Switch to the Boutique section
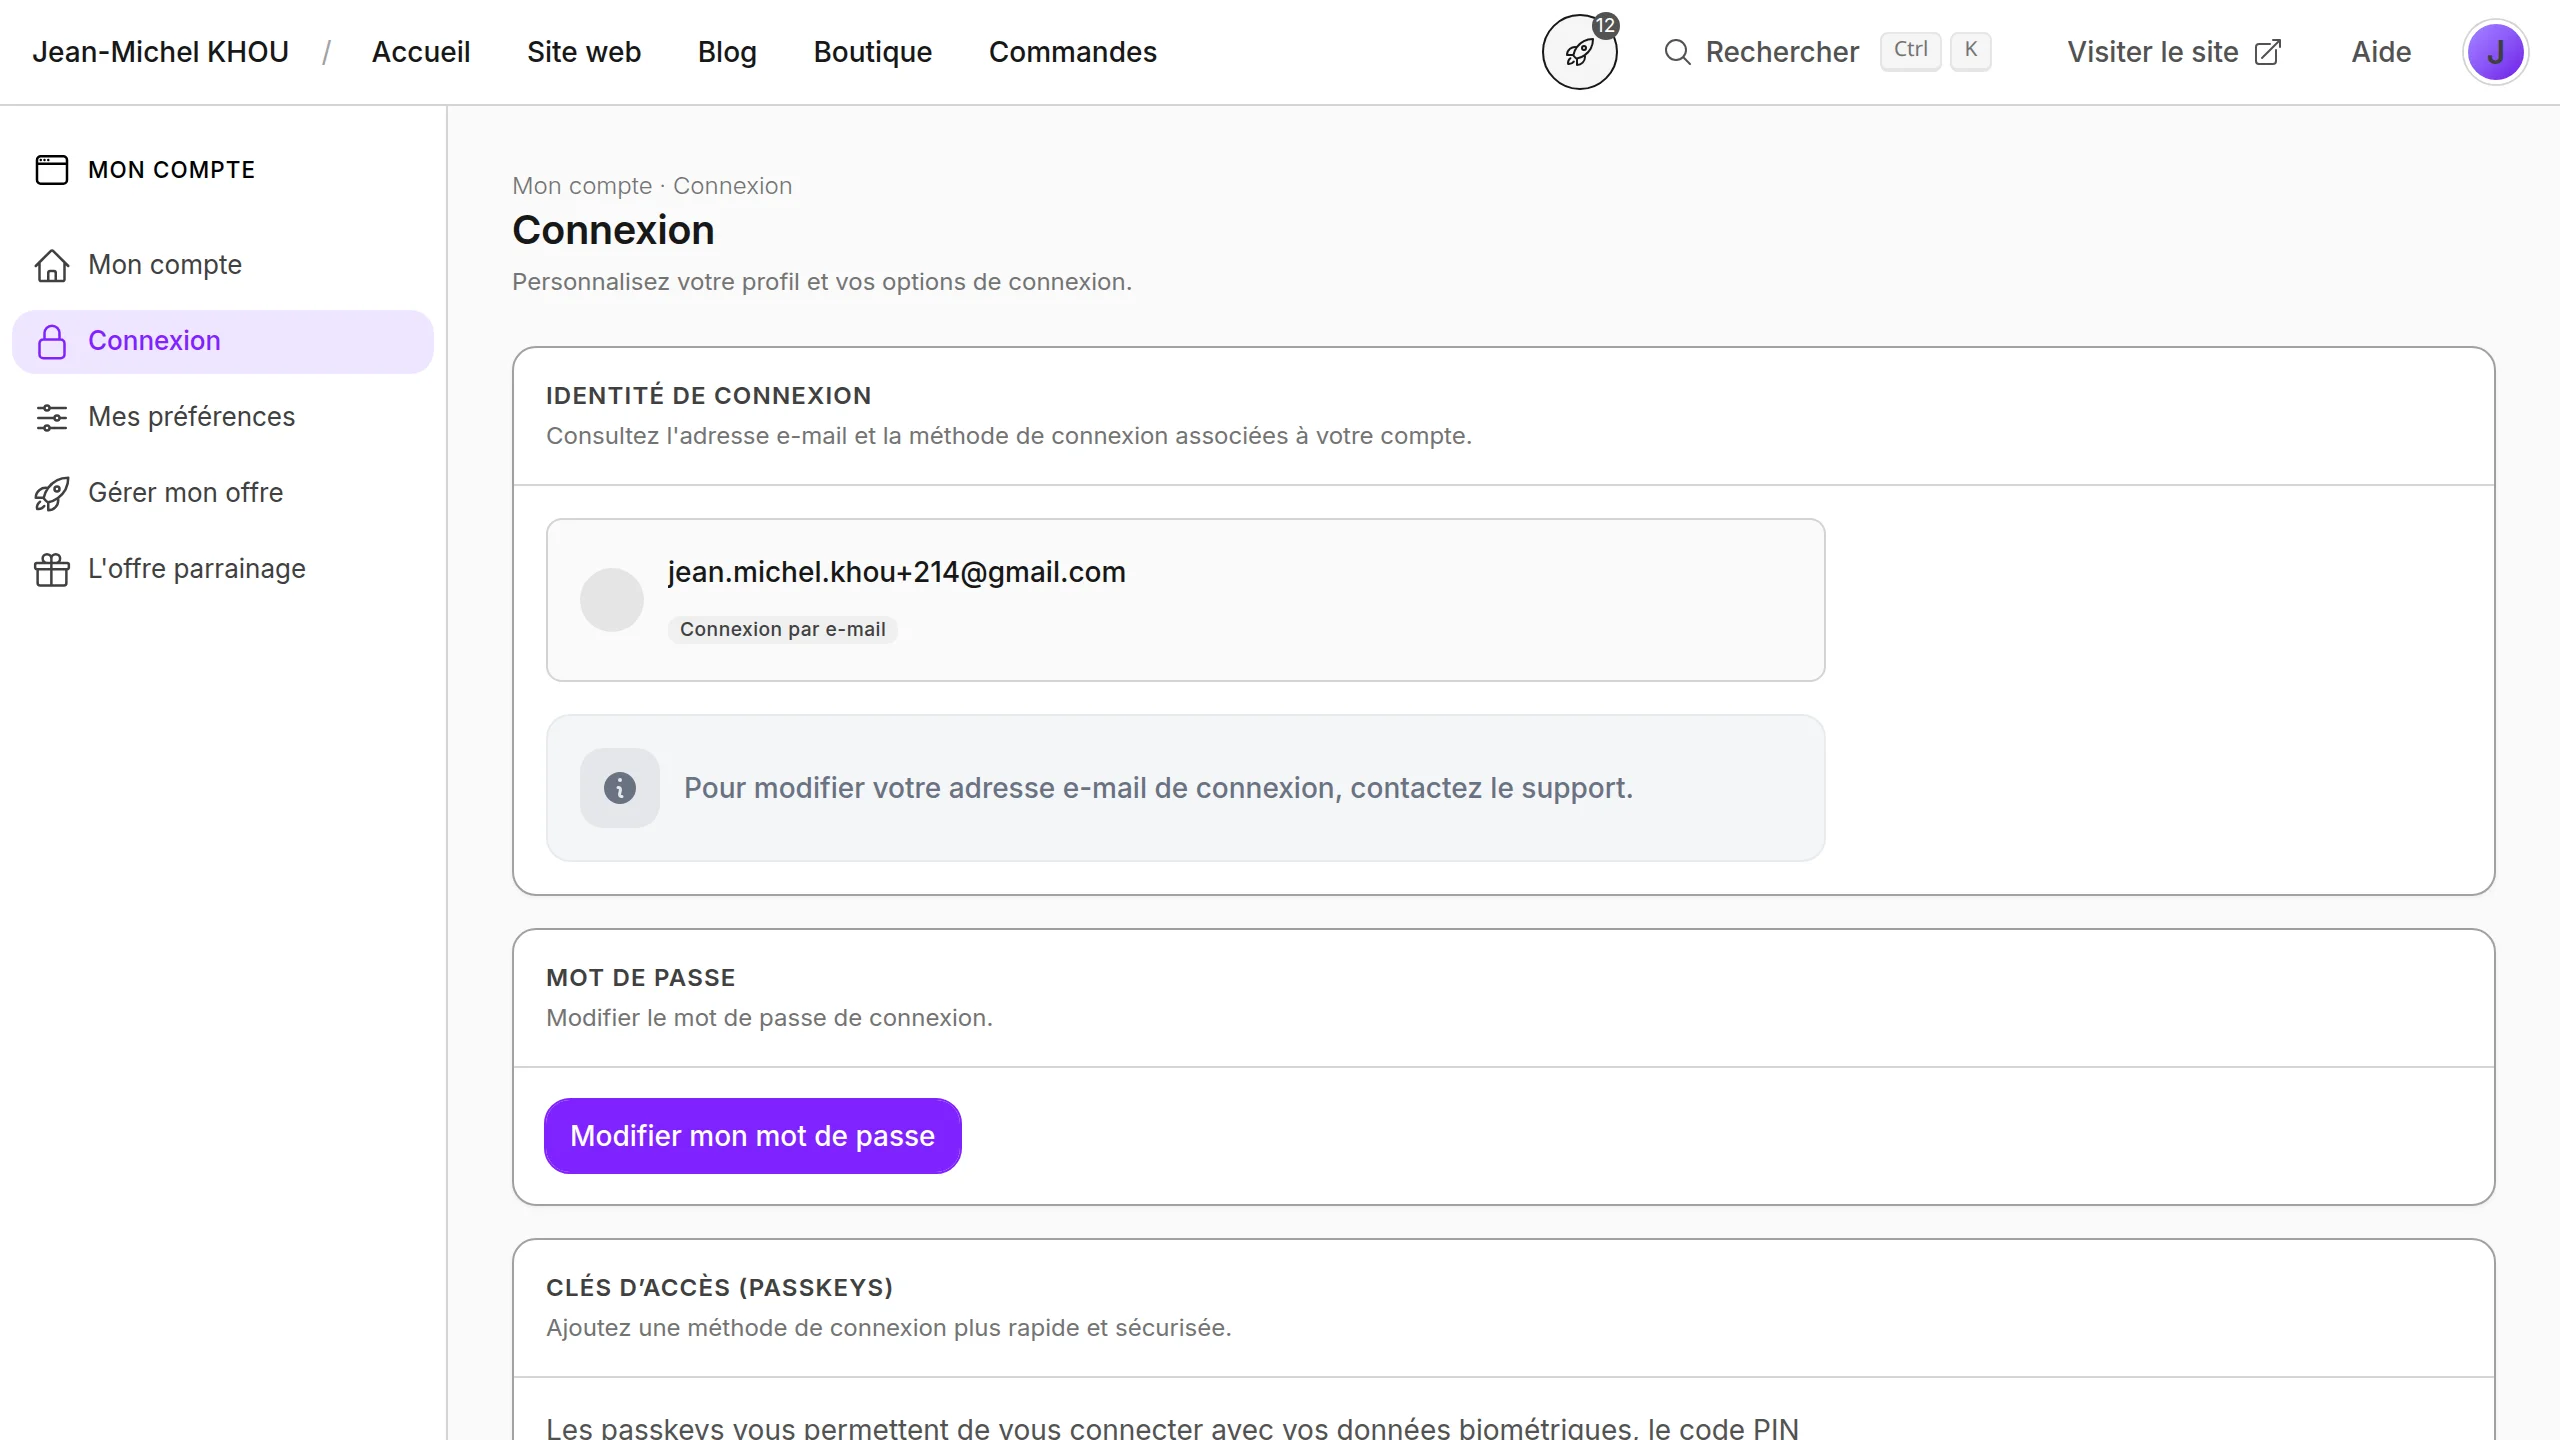Screen dimensions: 2560x1440 pyautogui.click(x=872, y=52)
